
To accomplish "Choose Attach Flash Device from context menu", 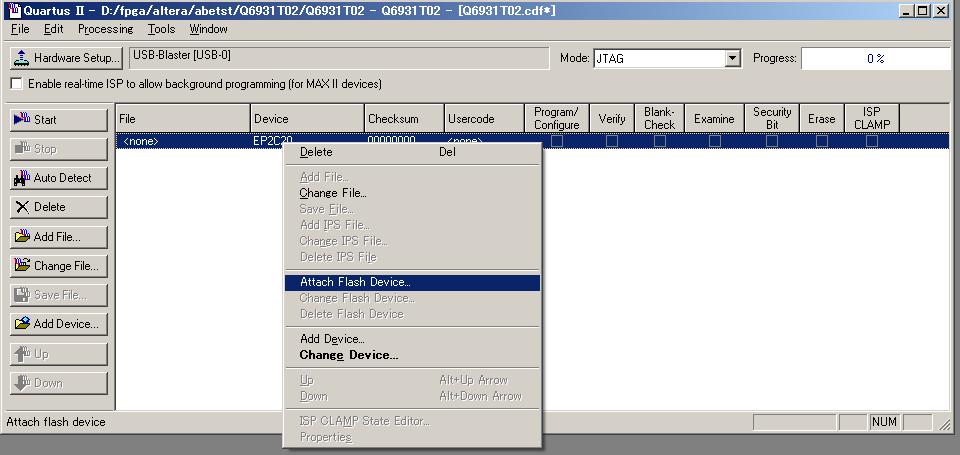I will (412, 282).
